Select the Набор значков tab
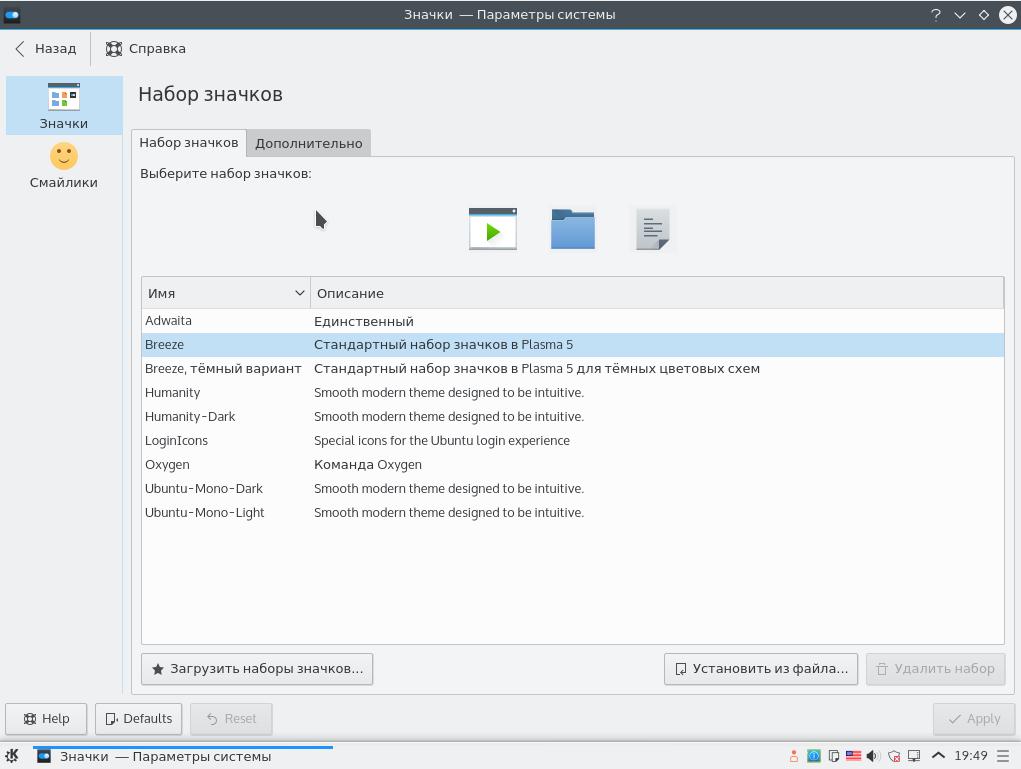Image resolution: width=1021 pixels, height=769 pixels. click(189, 142)
